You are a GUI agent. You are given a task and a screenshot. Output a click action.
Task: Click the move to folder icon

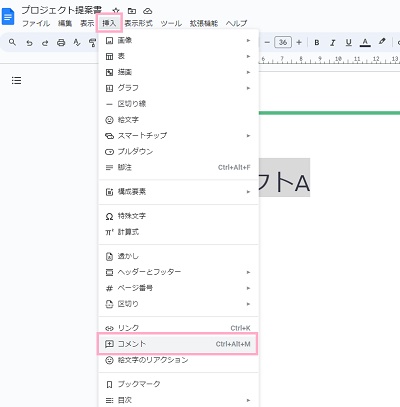click(x=132, y=11)
